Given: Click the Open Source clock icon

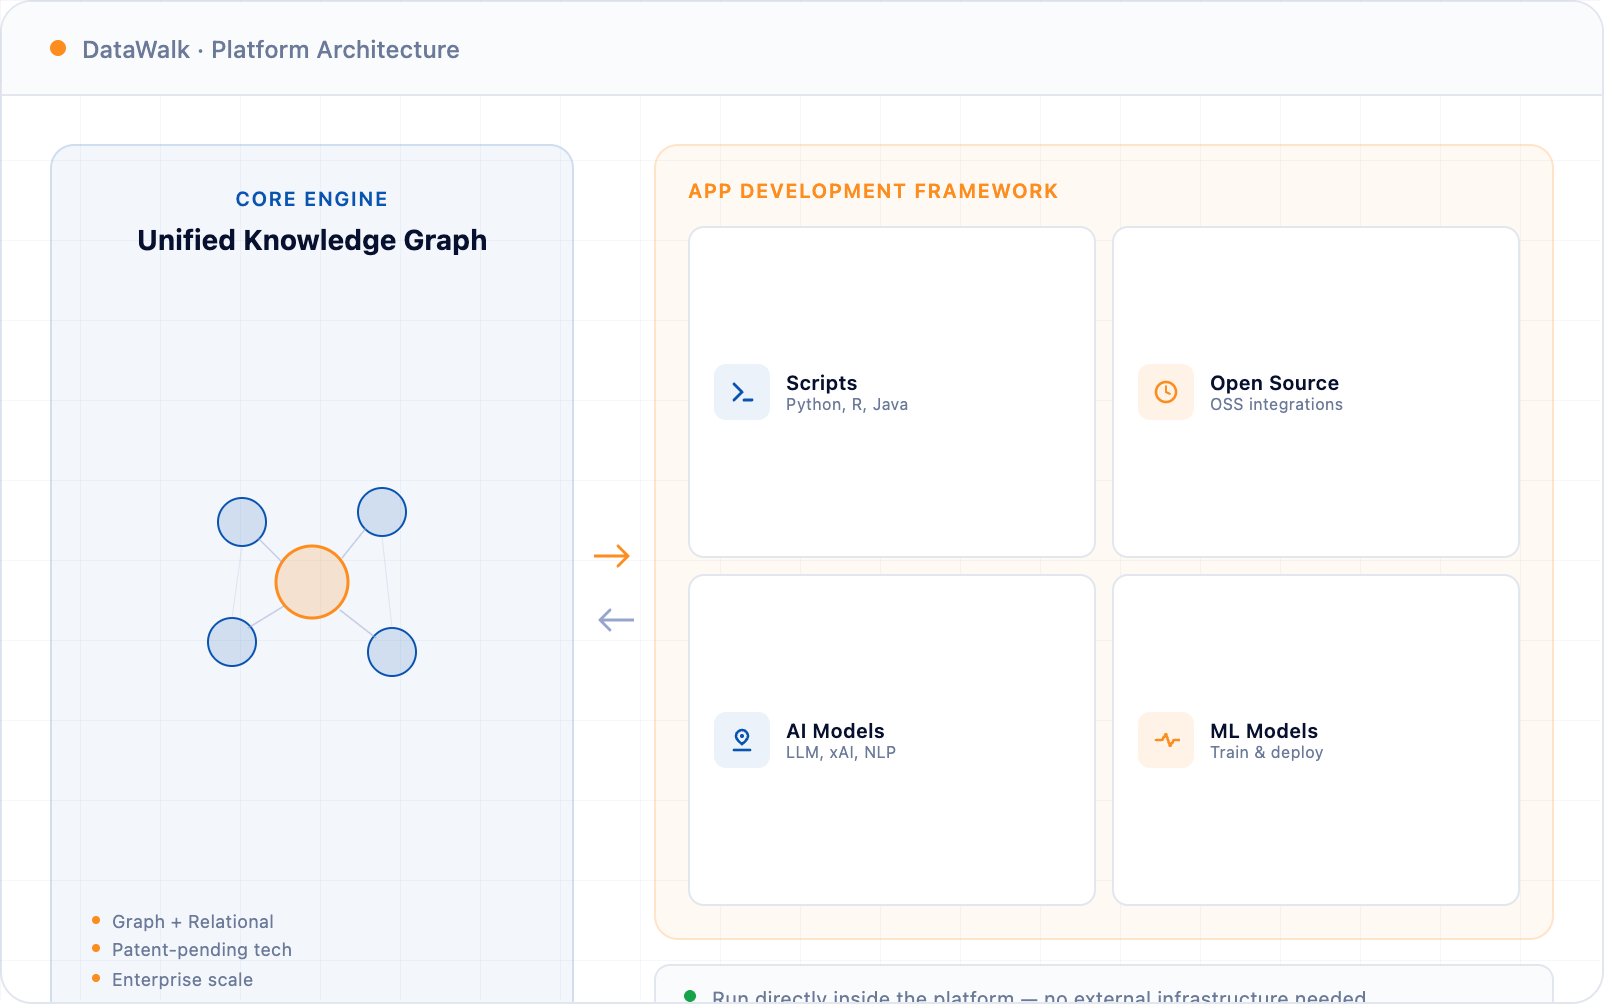Looking at the screenshot, I should [1166, 392].
